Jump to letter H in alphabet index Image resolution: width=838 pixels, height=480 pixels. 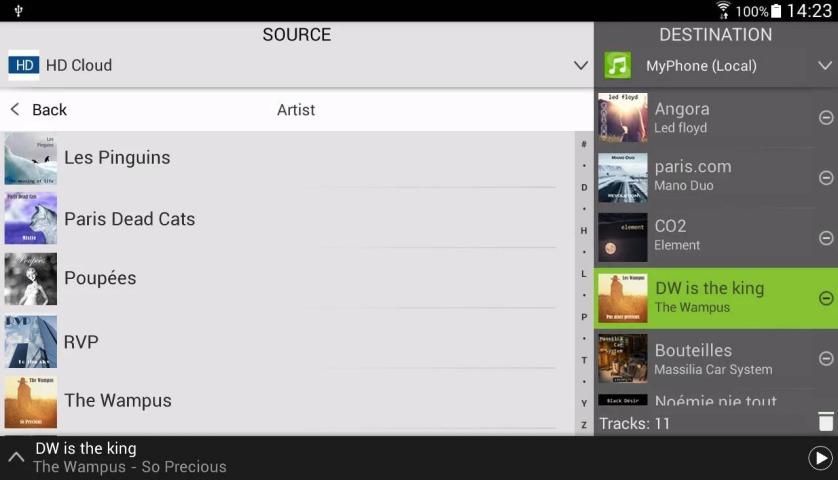click(x=584, y=230)
